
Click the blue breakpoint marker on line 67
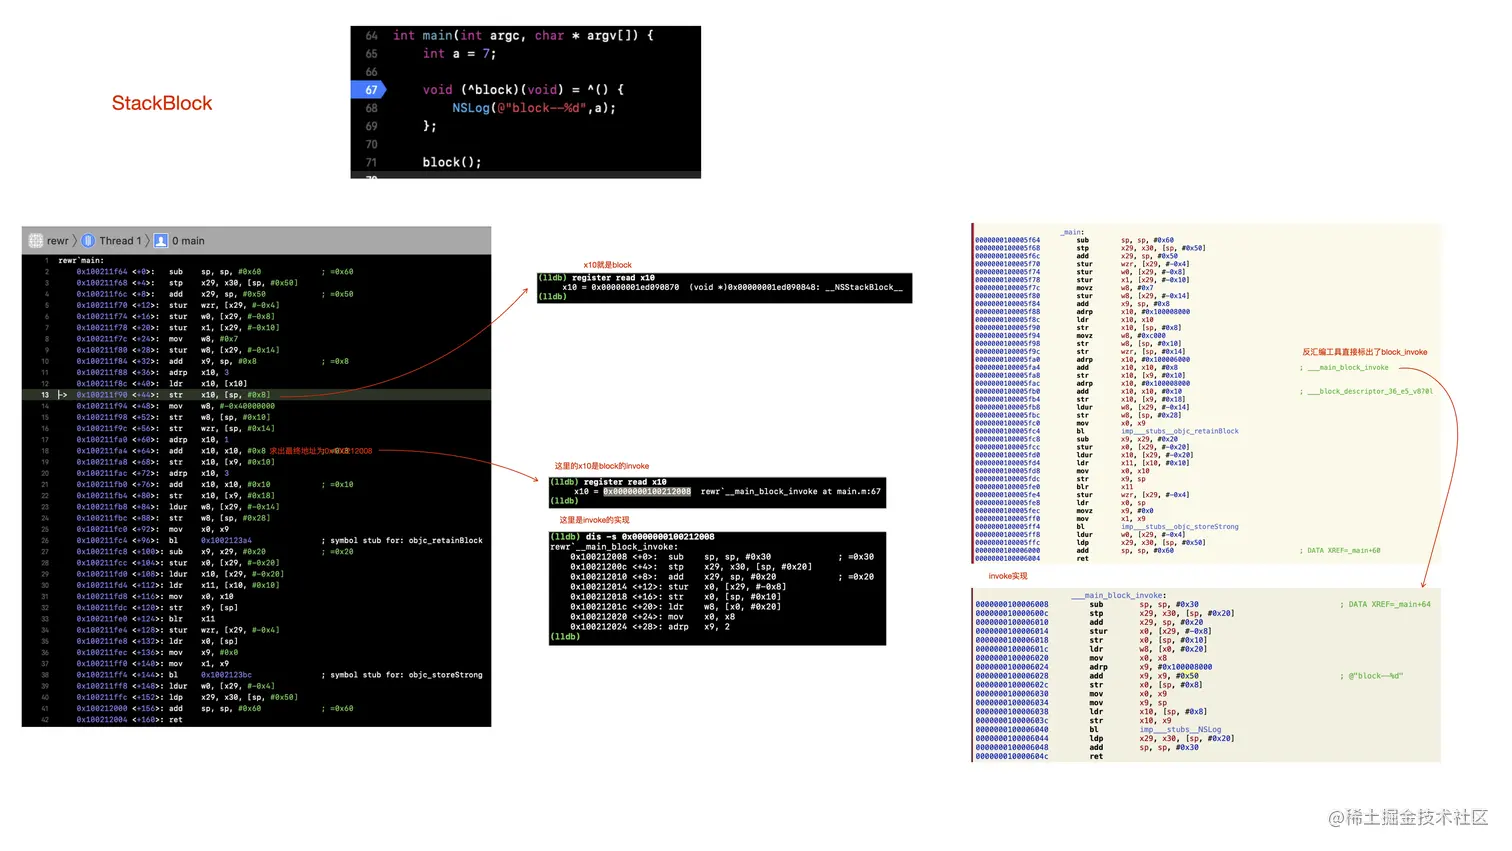(369, 89)
